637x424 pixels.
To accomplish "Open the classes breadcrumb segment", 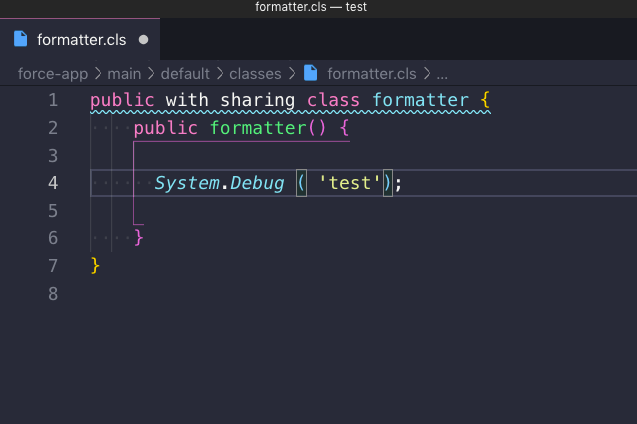I will [x=255, y=74].
